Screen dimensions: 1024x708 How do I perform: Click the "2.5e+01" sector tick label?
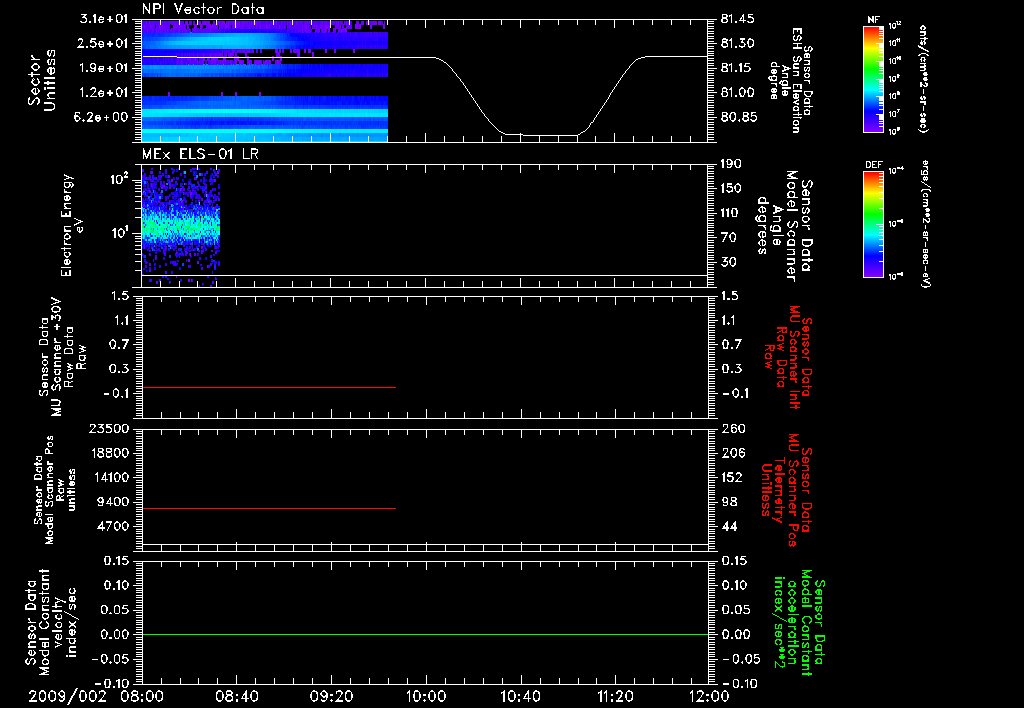point(104,43)
